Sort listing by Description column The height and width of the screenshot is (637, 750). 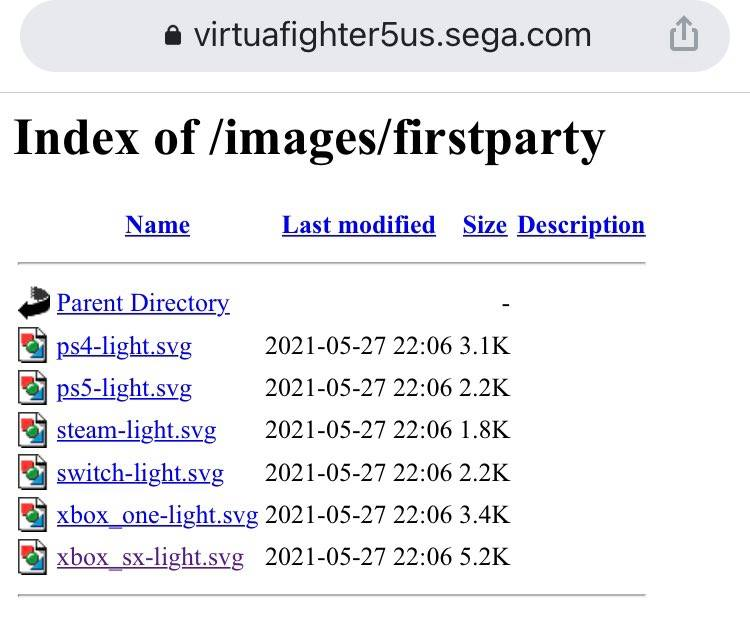pos(581,225)
